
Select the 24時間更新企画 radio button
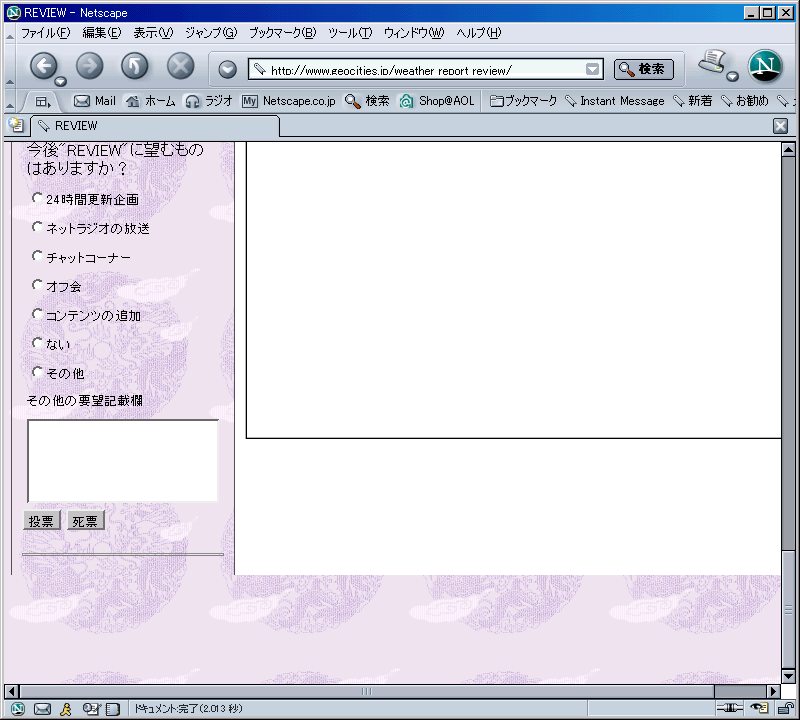37,197
